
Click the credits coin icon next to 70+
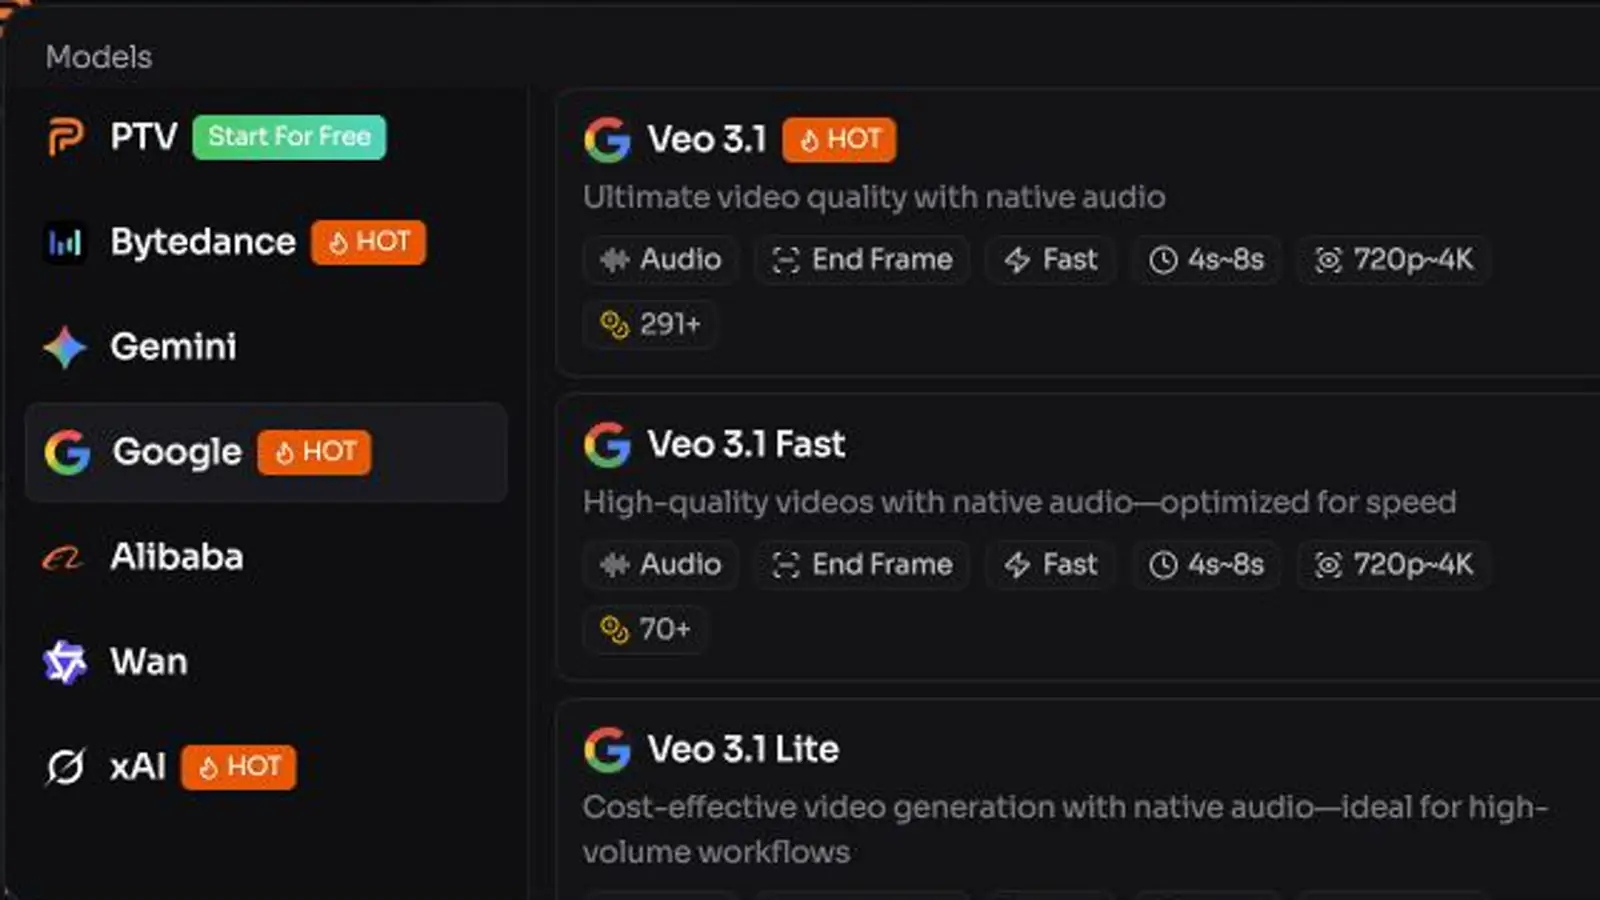coord(614,629)
